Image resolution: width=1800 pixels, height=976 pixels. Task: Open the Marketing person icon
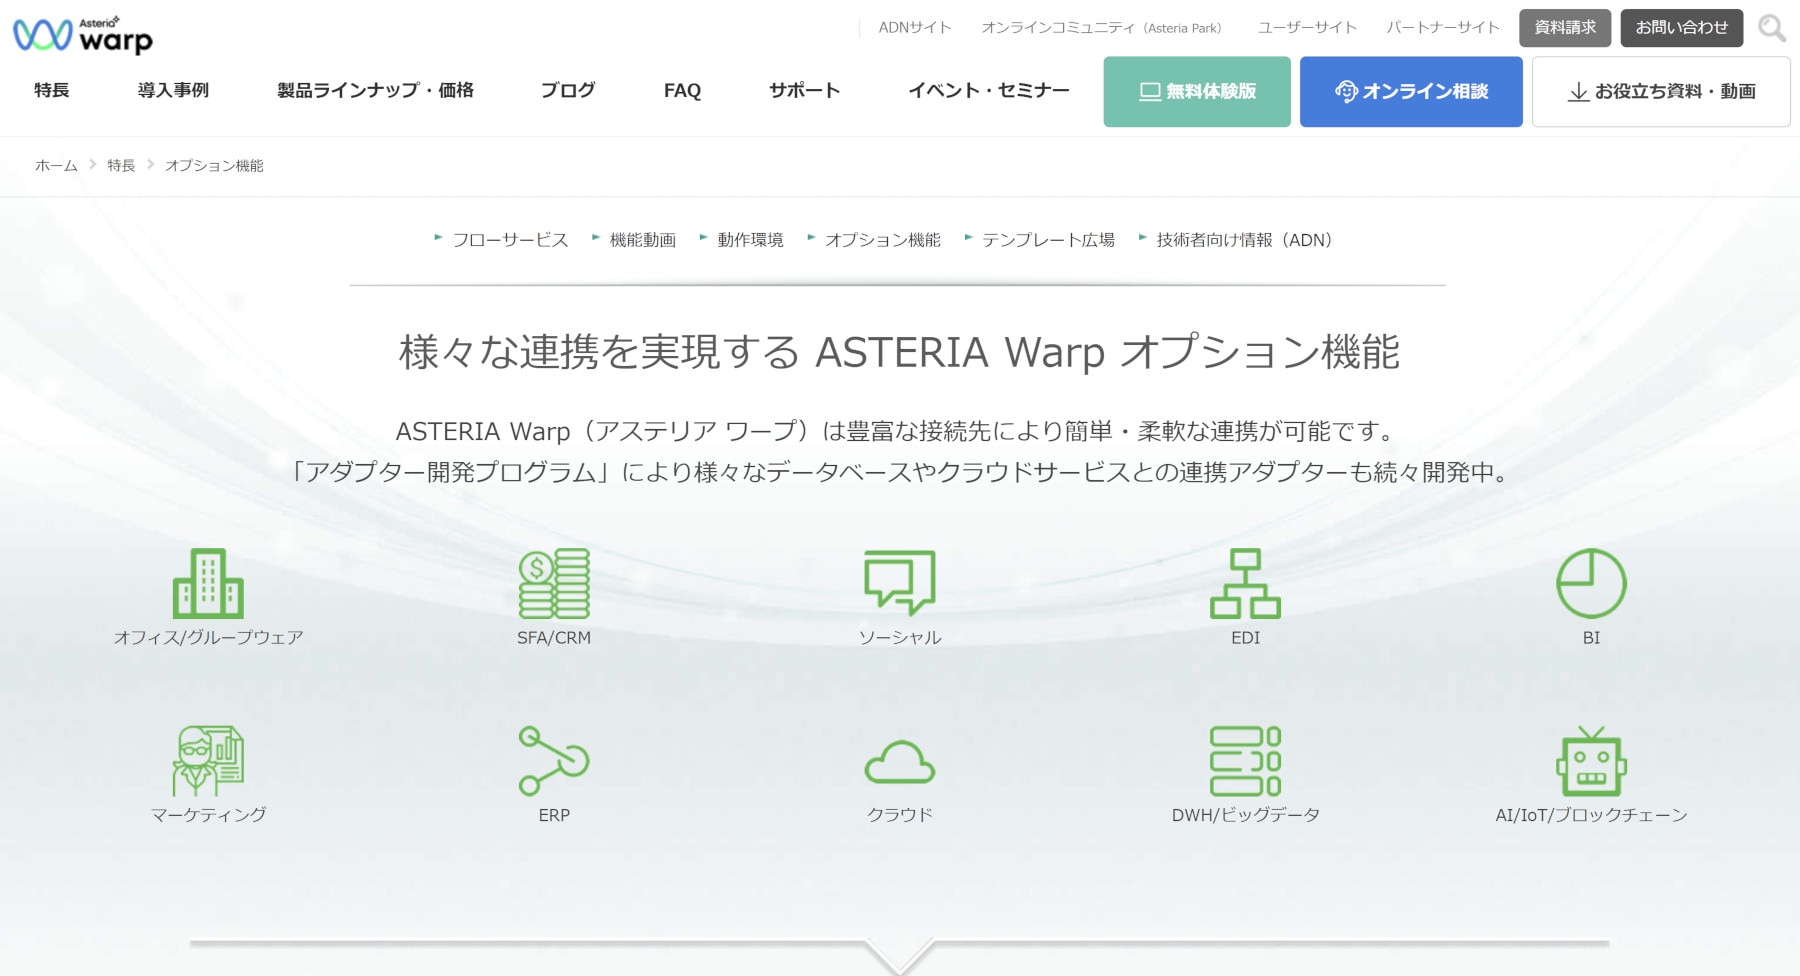click(x=208, y=761)
